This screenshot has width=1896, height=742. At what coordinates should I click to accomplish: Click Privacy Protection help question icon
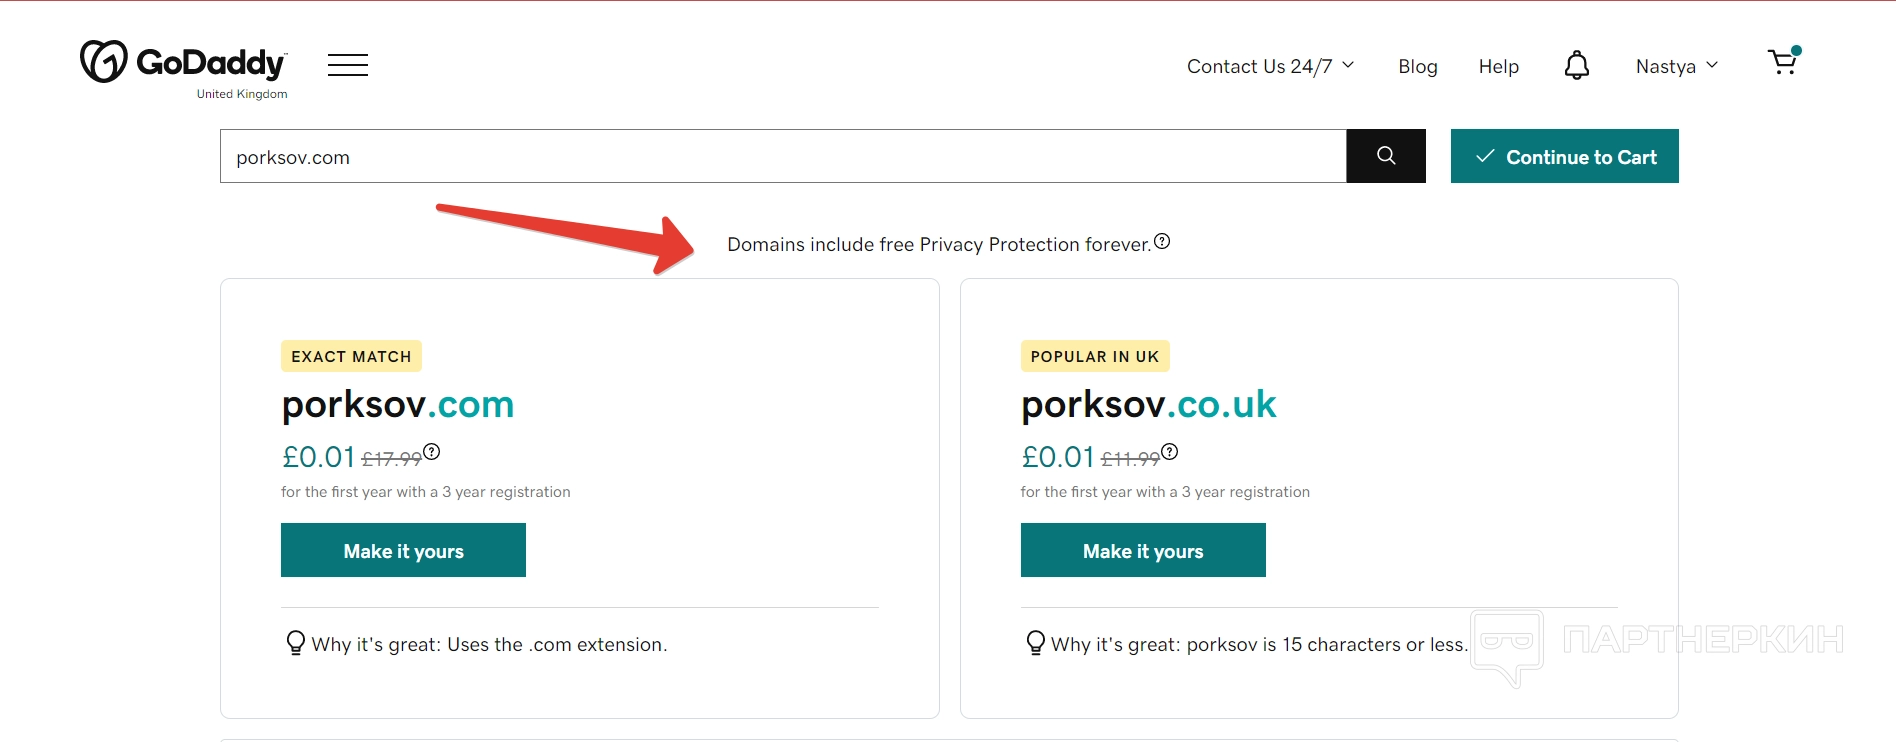[1162, 241]
